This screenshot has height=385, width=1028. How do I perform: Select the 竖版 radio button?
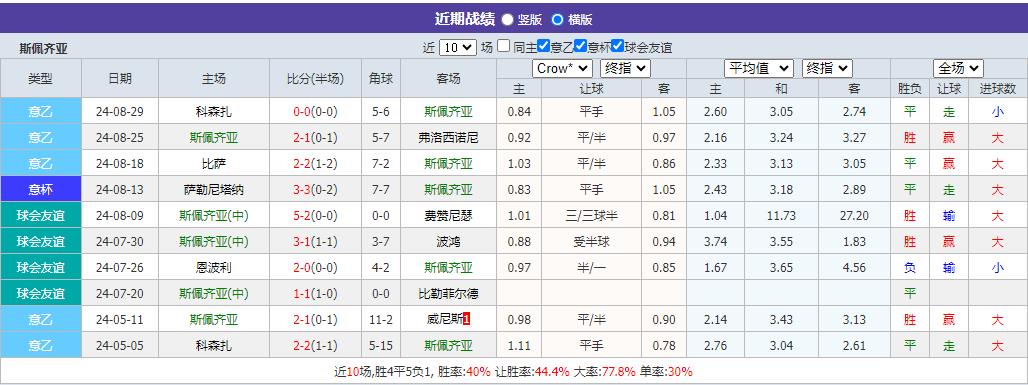point(507,20)
